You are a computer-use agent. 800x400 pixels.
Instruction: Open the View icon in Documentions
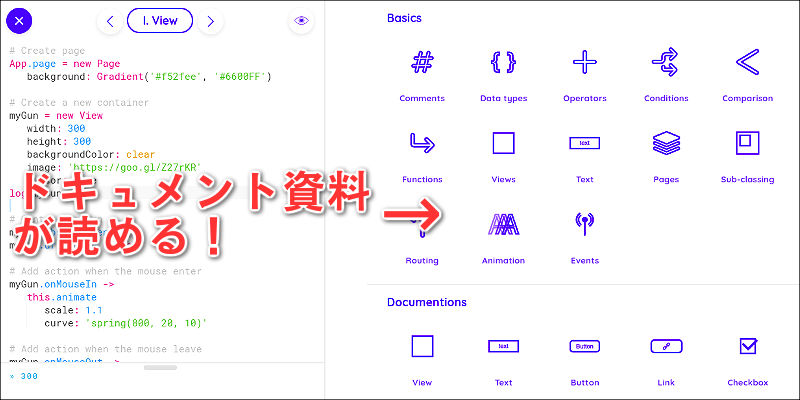tap(422, 346)
